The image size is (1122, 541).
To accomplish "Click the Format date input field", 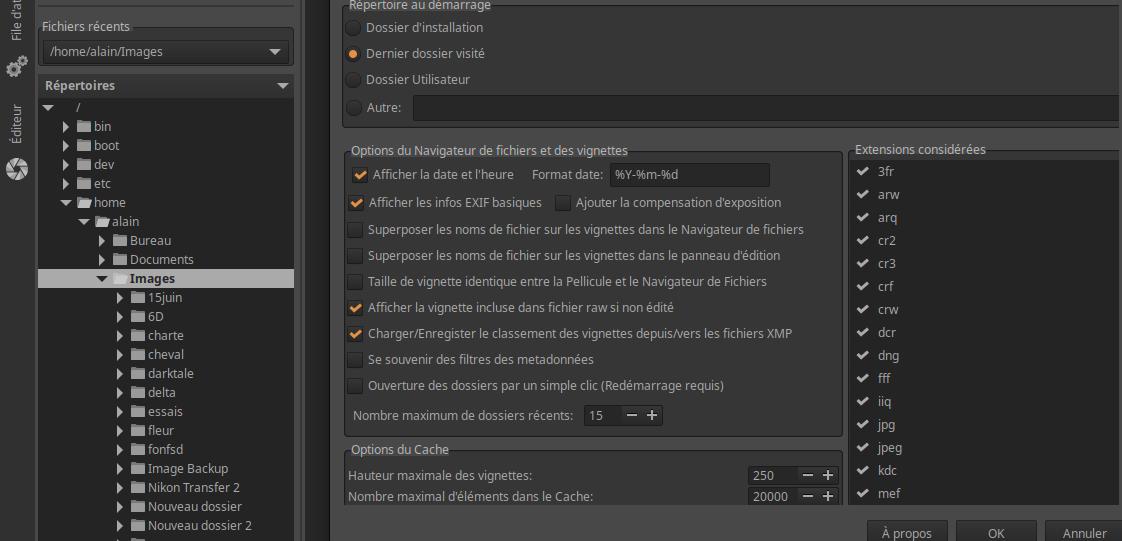I will coord(690,175).
